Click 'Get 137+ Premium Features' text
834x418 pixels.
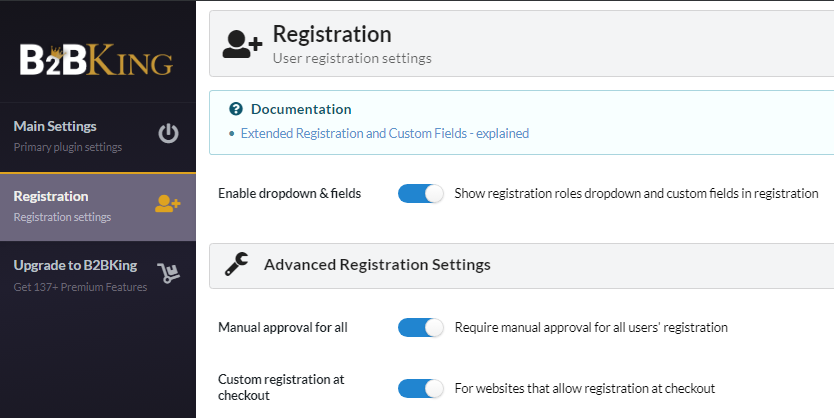(80, 287)
